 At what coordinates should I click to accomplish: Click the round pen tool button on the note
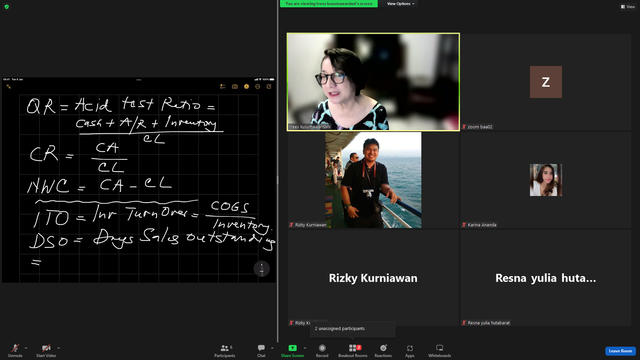(262, 269)
